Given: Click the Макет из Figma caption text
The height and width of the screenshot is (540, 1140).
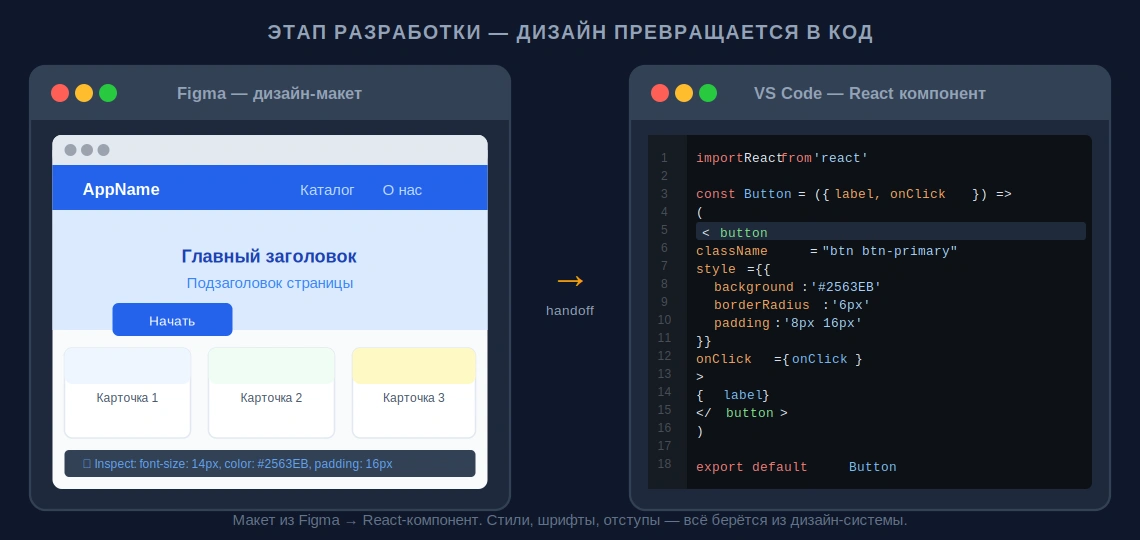Looking at the screenshot, I should coord(570,520).
